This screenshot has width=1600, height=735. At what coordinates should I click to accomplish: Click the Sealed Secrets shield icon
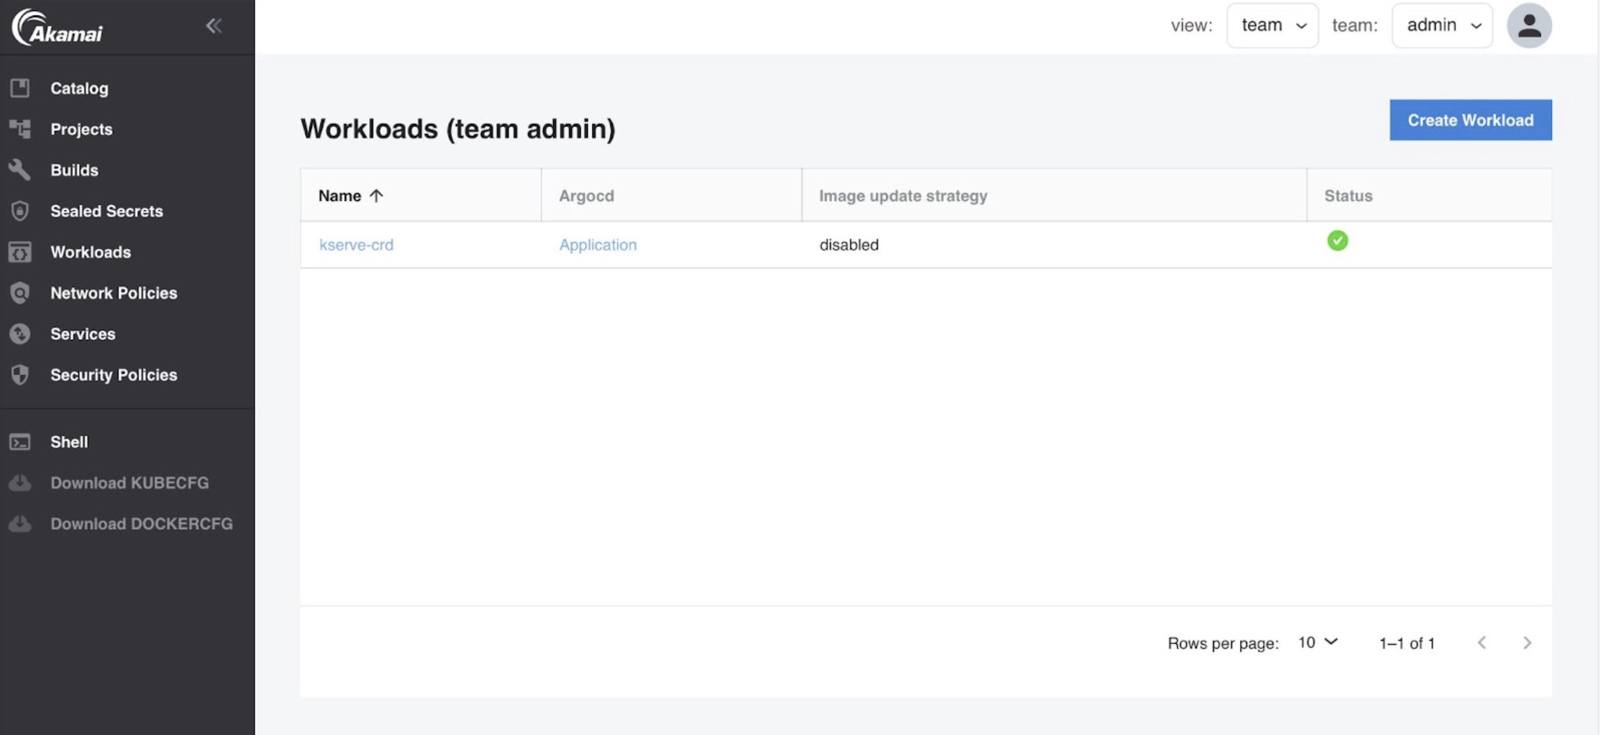coord(20,211)
